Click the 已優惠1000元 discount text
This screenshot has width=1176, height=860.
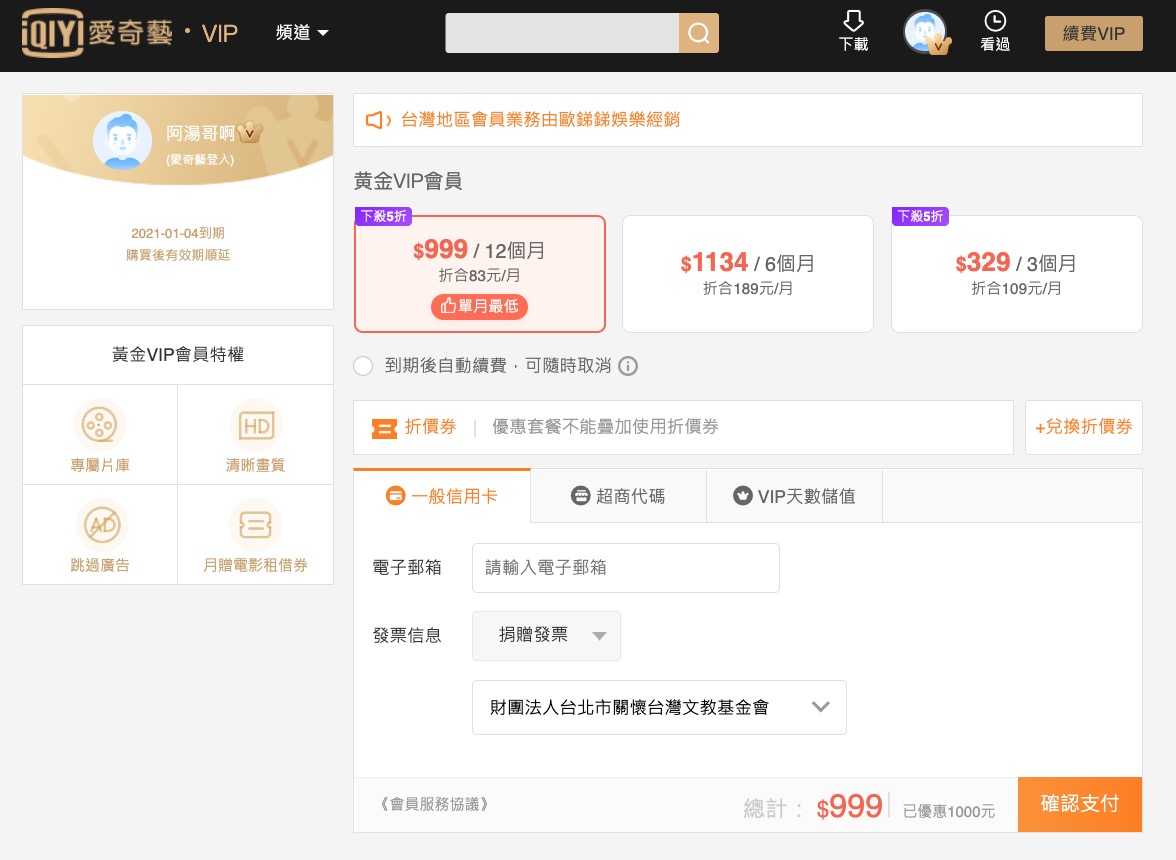coord(949,811)
